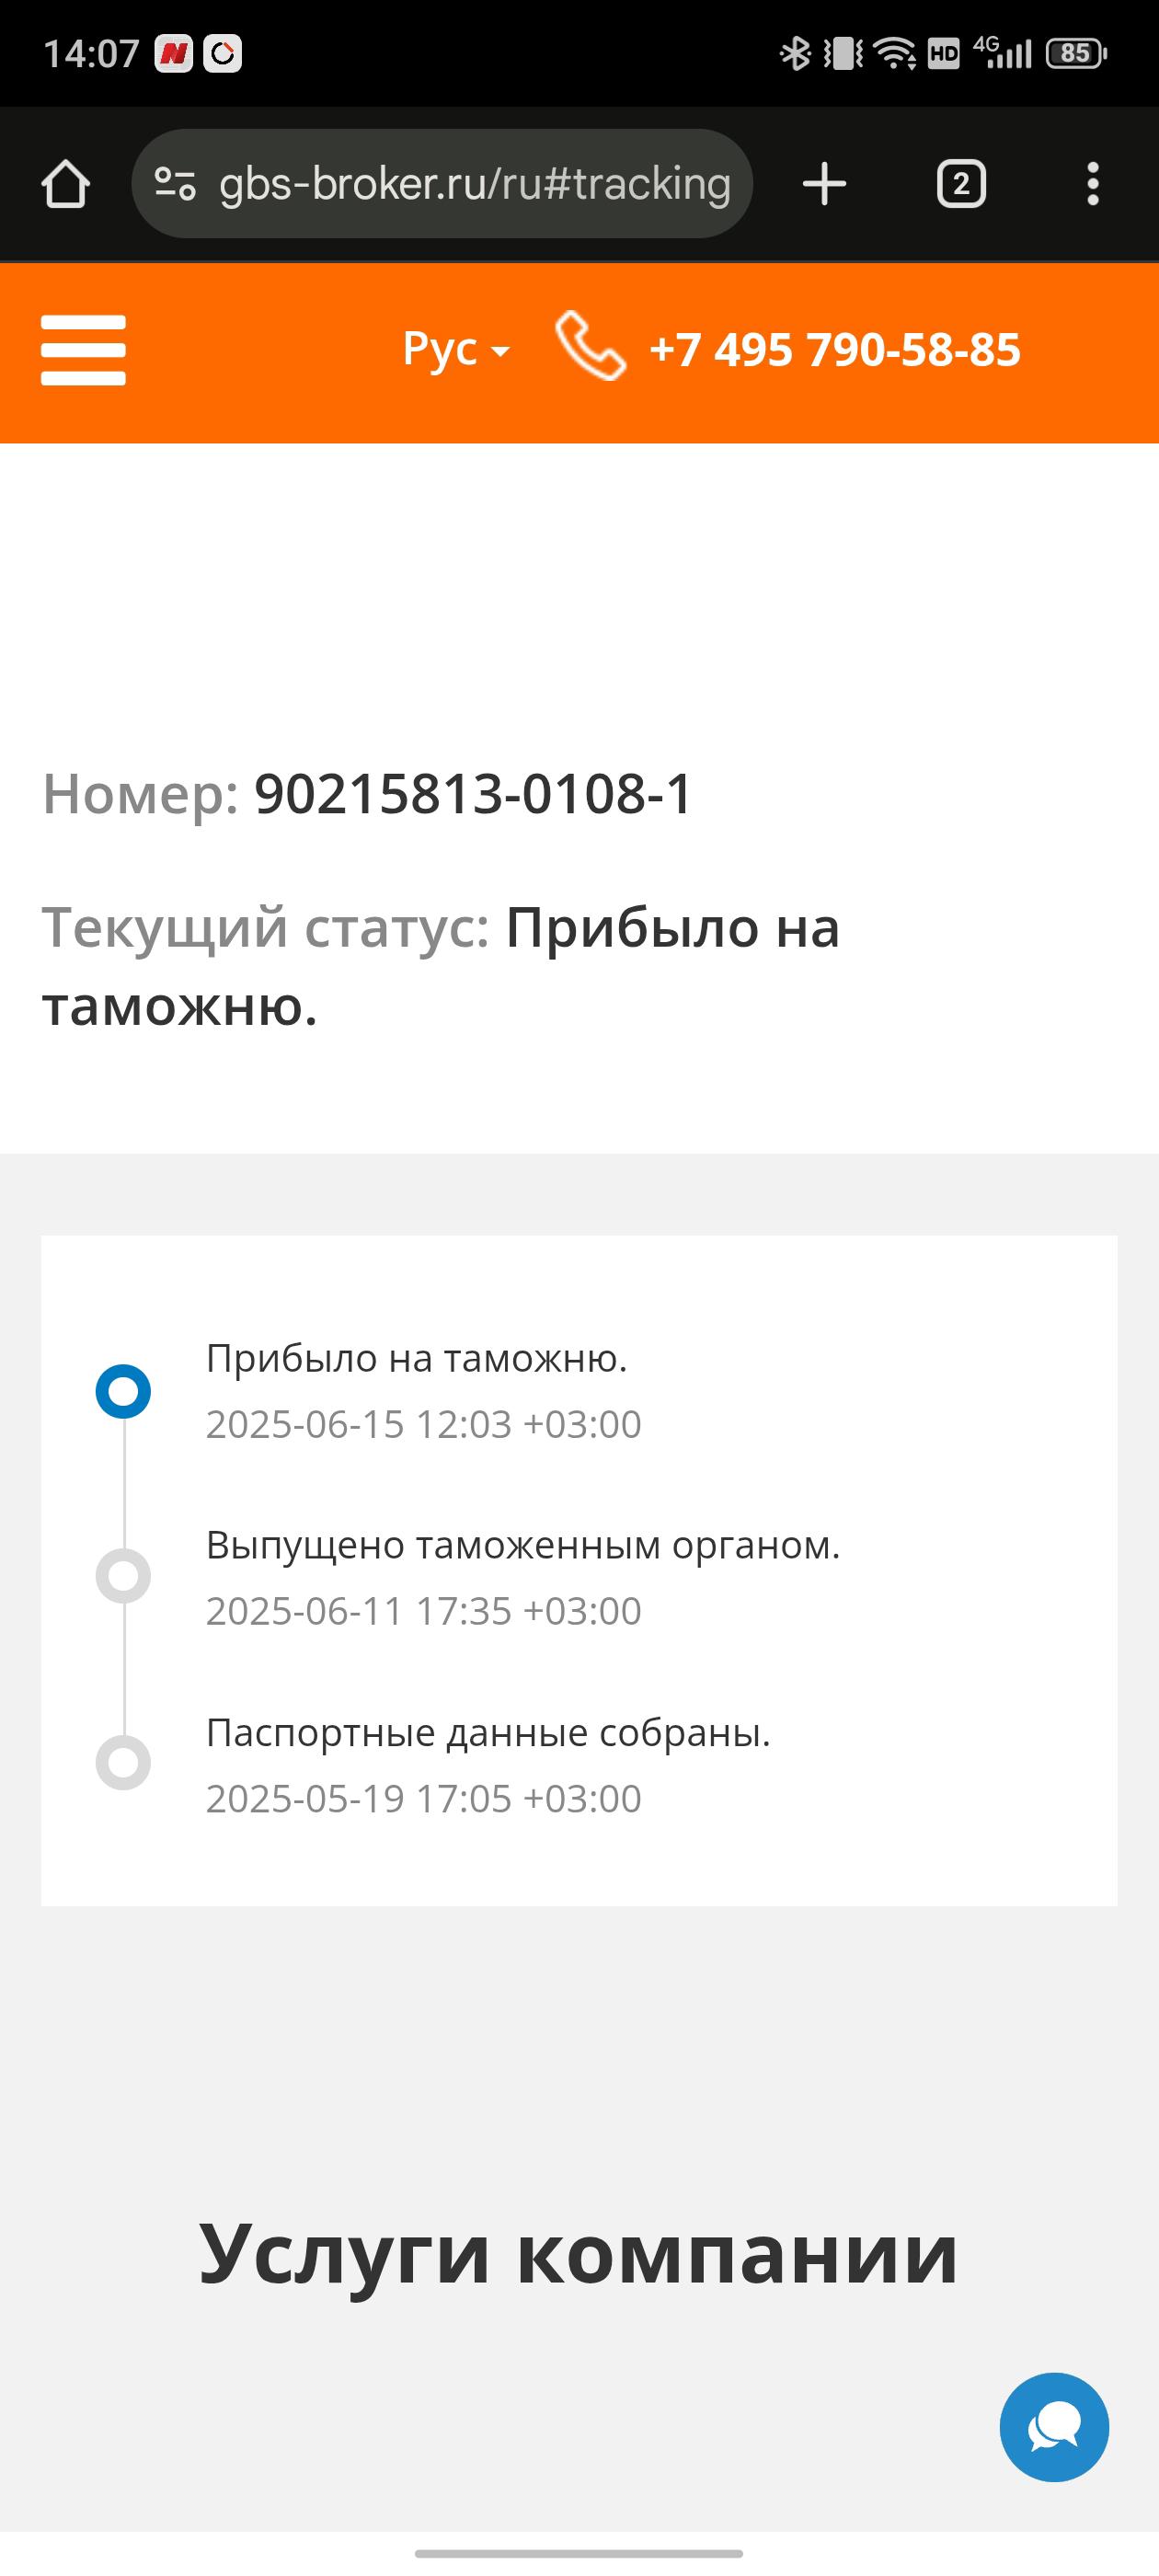This screenshot has width=1159, height=2576.
Task: Click the gbs-broker.ru address bar
Action: (474, 184)
